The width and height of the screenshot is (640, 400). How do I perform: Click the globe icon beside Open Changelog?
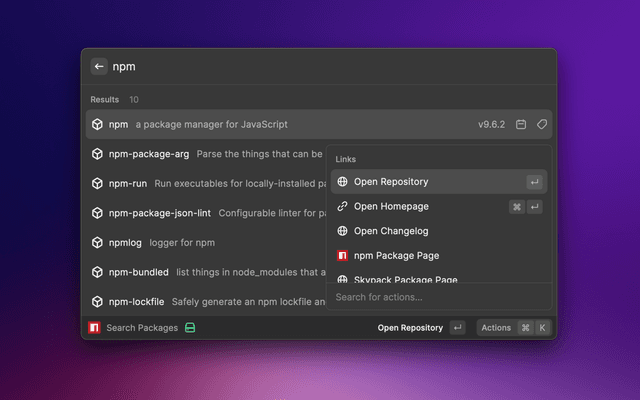click(x=342, y=231)
